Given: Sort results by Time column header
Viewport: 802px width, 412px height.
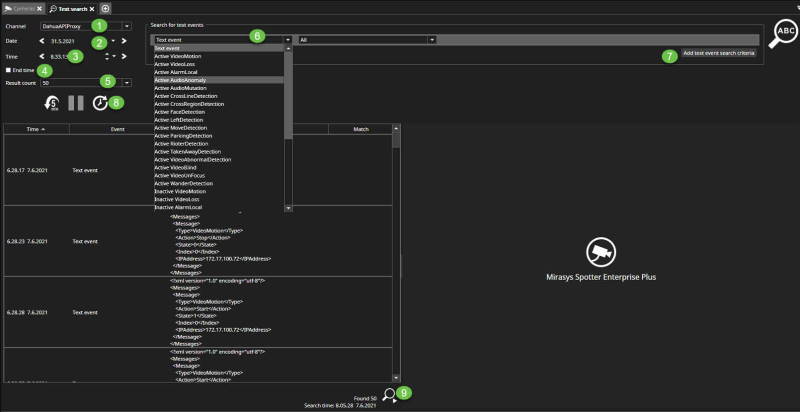Looking at the screenshot, I should pyautogui.click(x=33, y=129).
